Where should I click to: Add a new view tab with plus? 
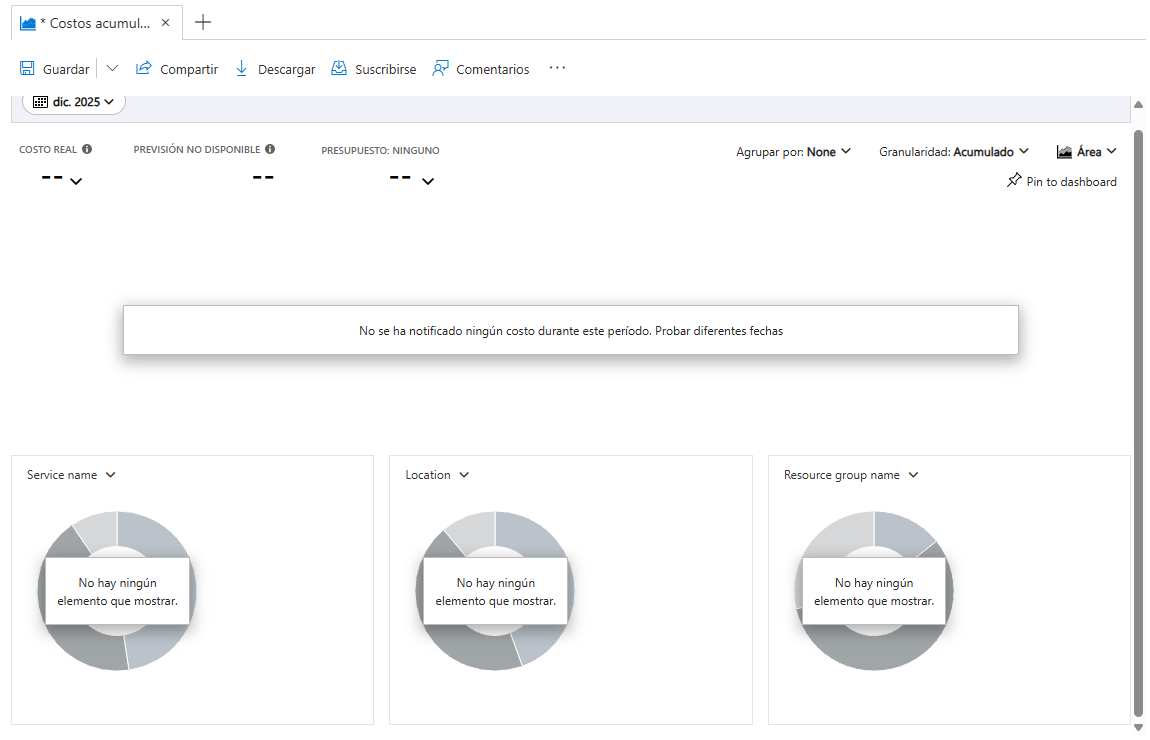click(203, 23)
